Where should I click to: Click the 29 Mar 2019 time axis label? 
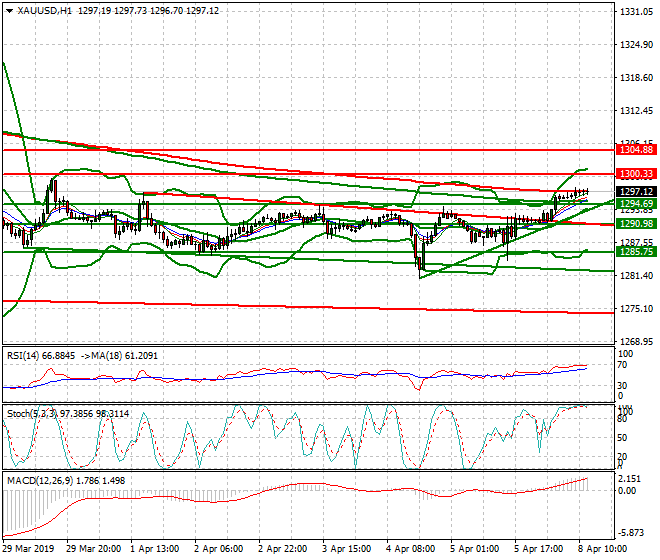point(28,549)
